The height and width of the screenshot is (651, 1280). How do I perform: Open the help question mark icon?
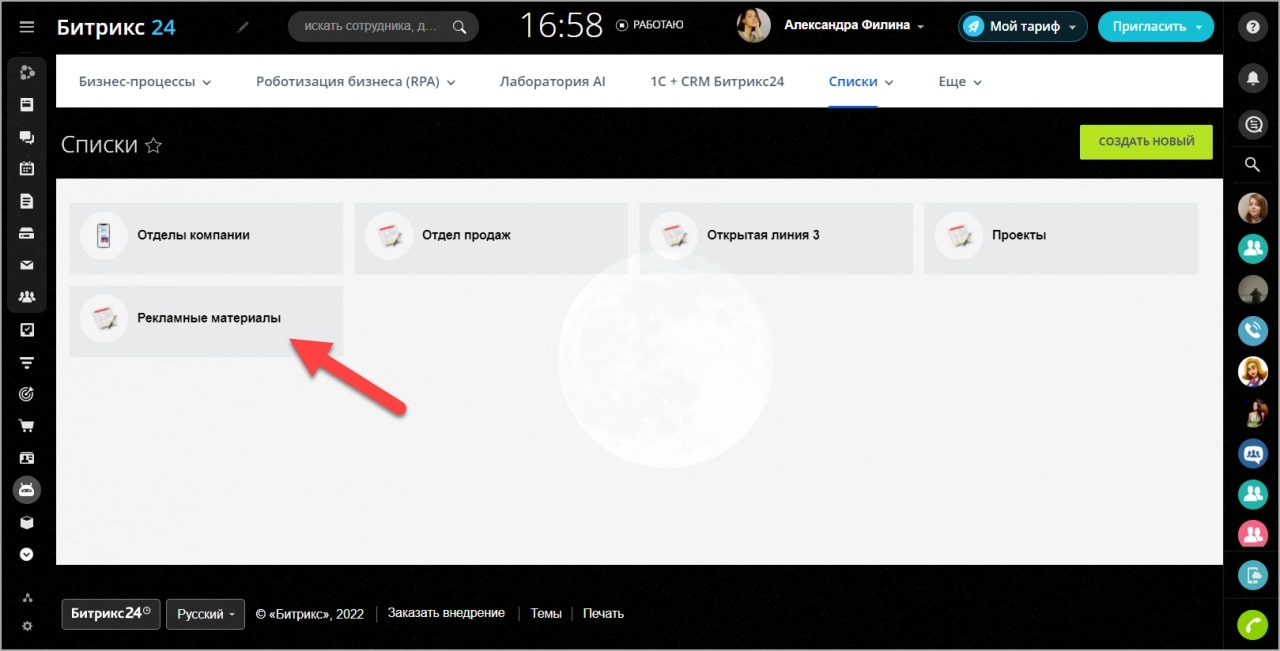point(1252,27)
